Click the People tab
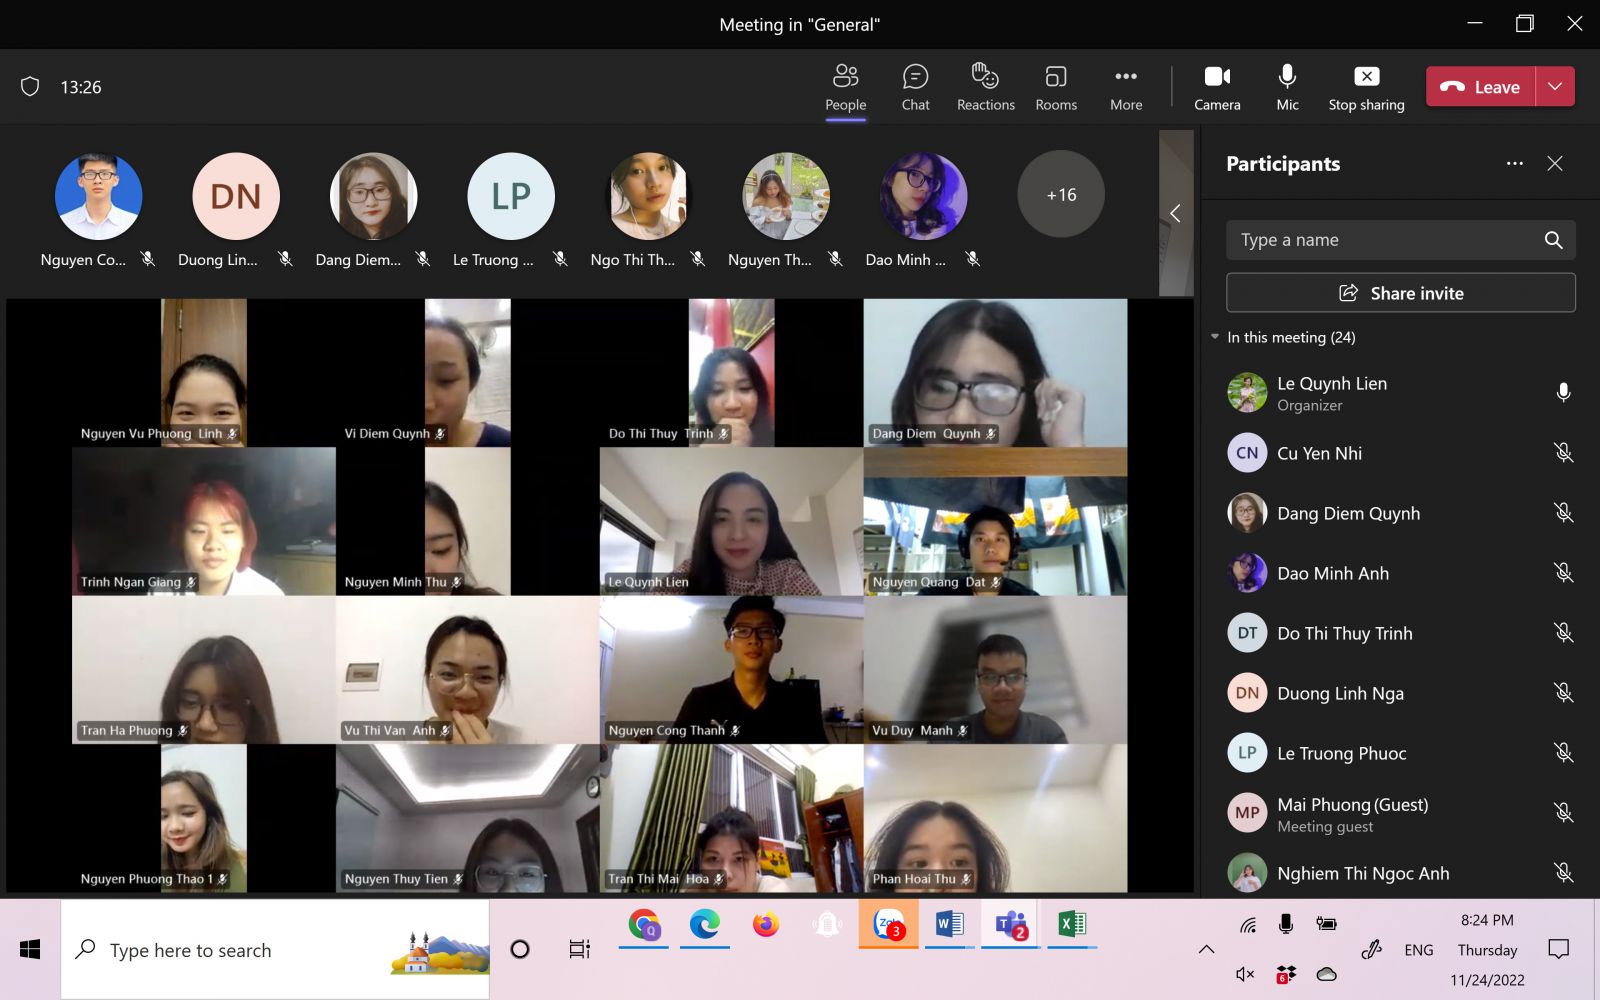 click(845, 87)
